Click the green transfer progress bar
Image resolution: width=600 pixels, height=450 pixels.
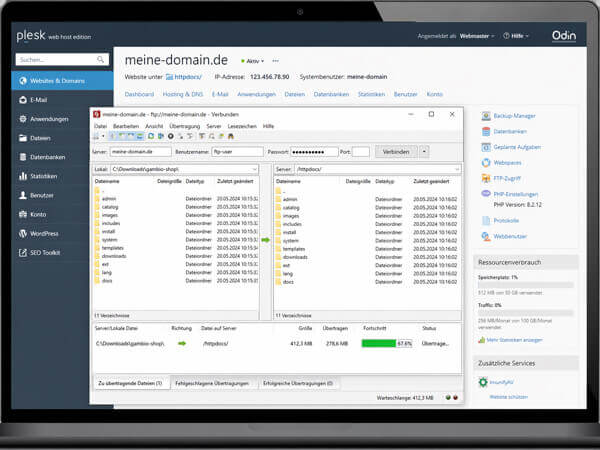tap(386, 343)
